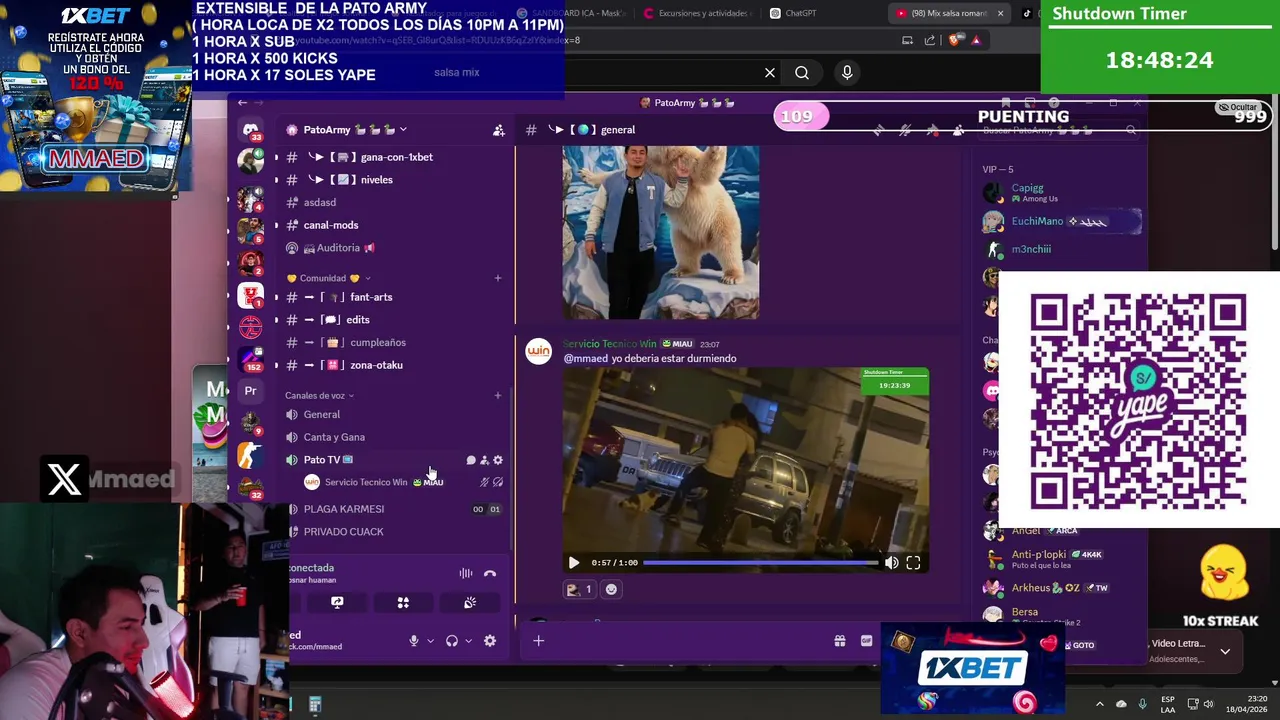
Task: Join Canta y Gana voice channel
Action: click(334, 437)
